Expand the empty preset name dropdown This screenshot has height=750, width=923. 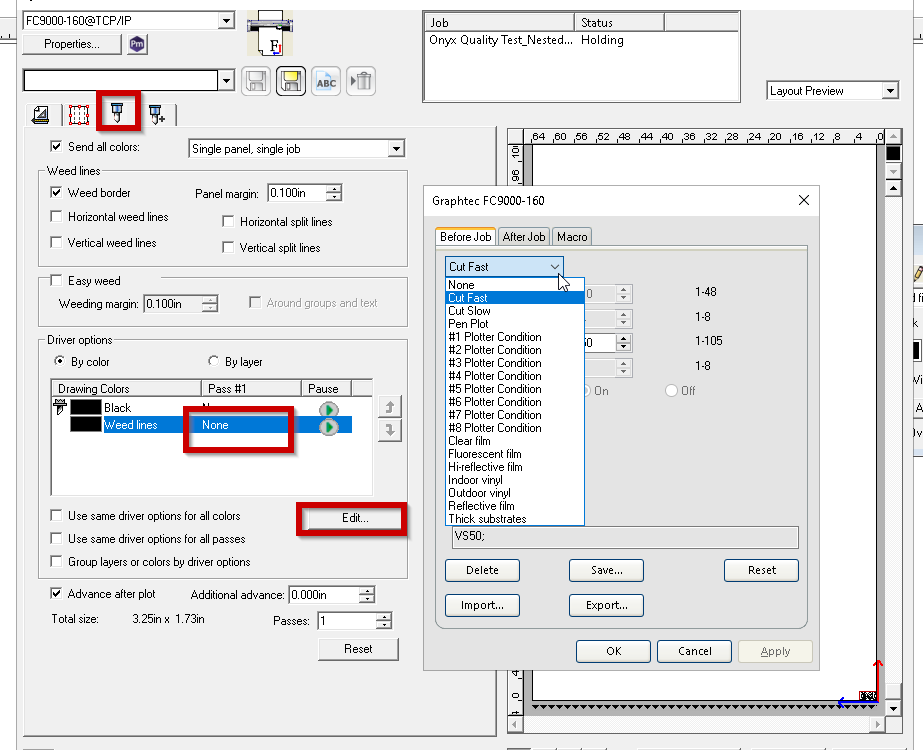click(x=226, y=81)
